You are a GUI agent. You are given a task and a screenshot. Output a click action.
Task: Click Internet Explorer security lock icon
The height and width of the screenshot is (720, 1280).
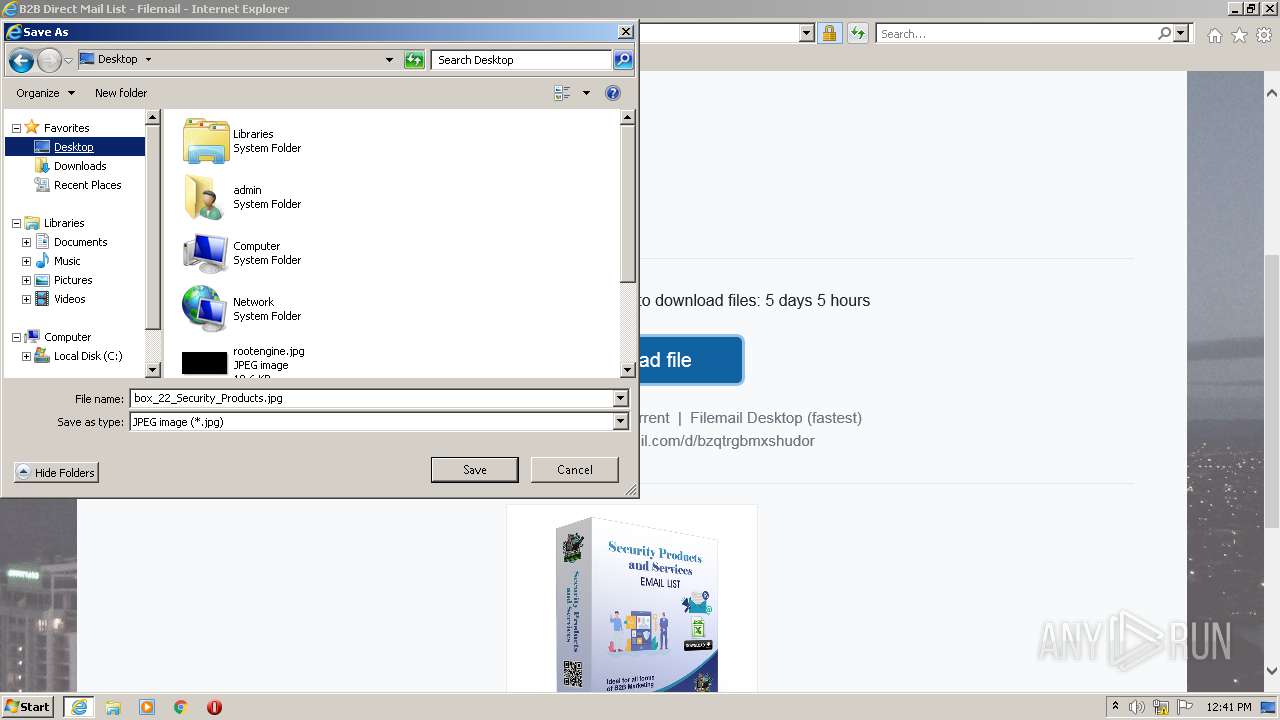829,34
